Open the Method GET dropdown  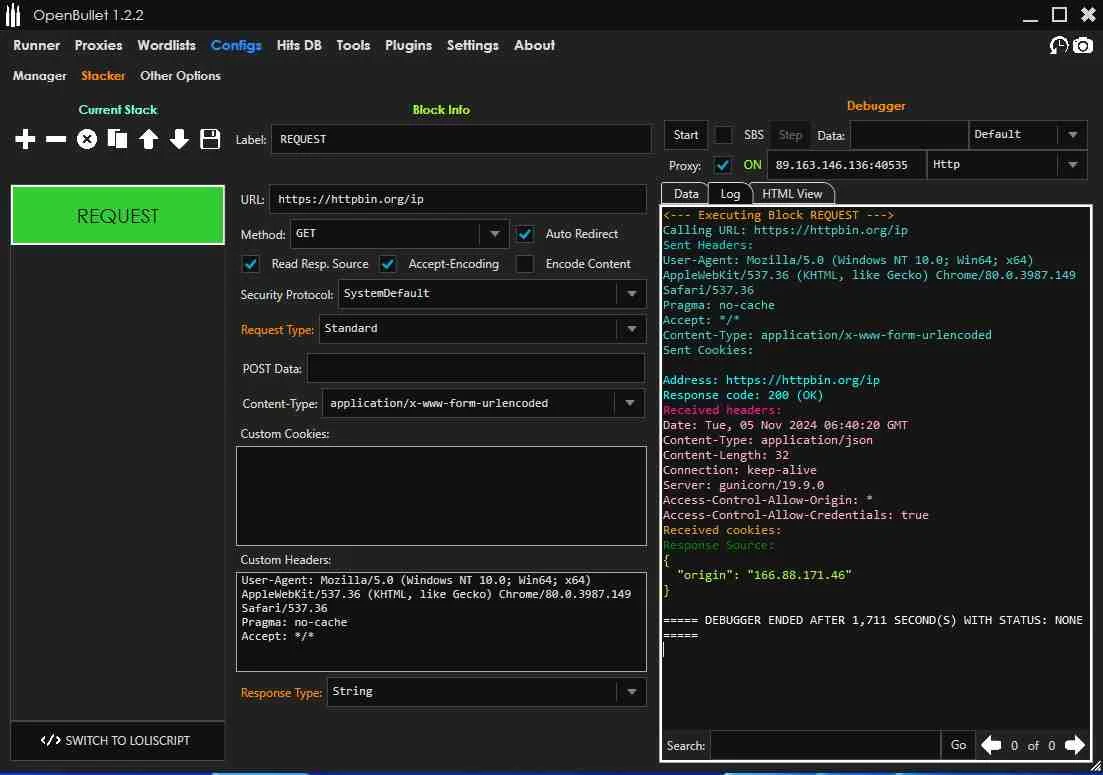click(399, 233)
